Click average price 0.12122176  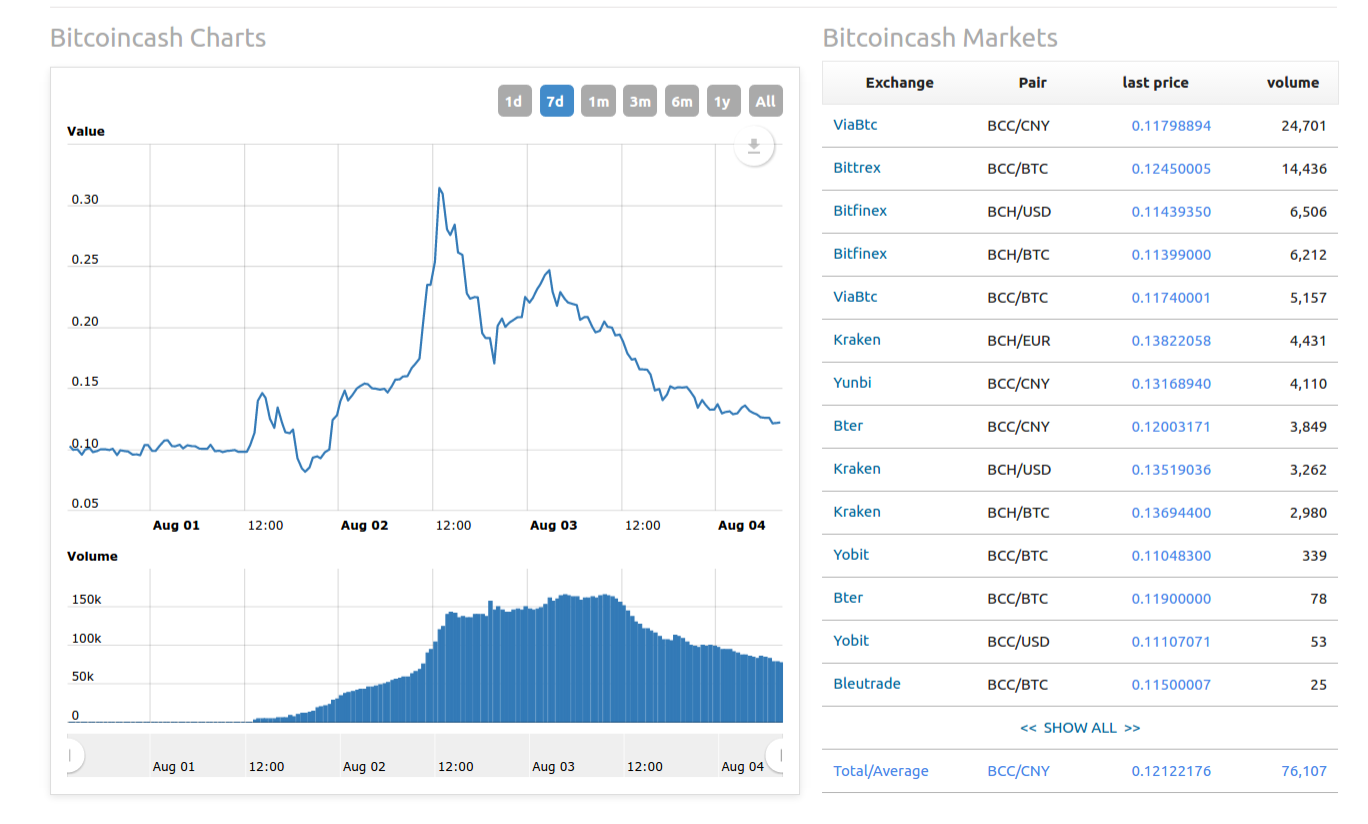click(1171, 771)
